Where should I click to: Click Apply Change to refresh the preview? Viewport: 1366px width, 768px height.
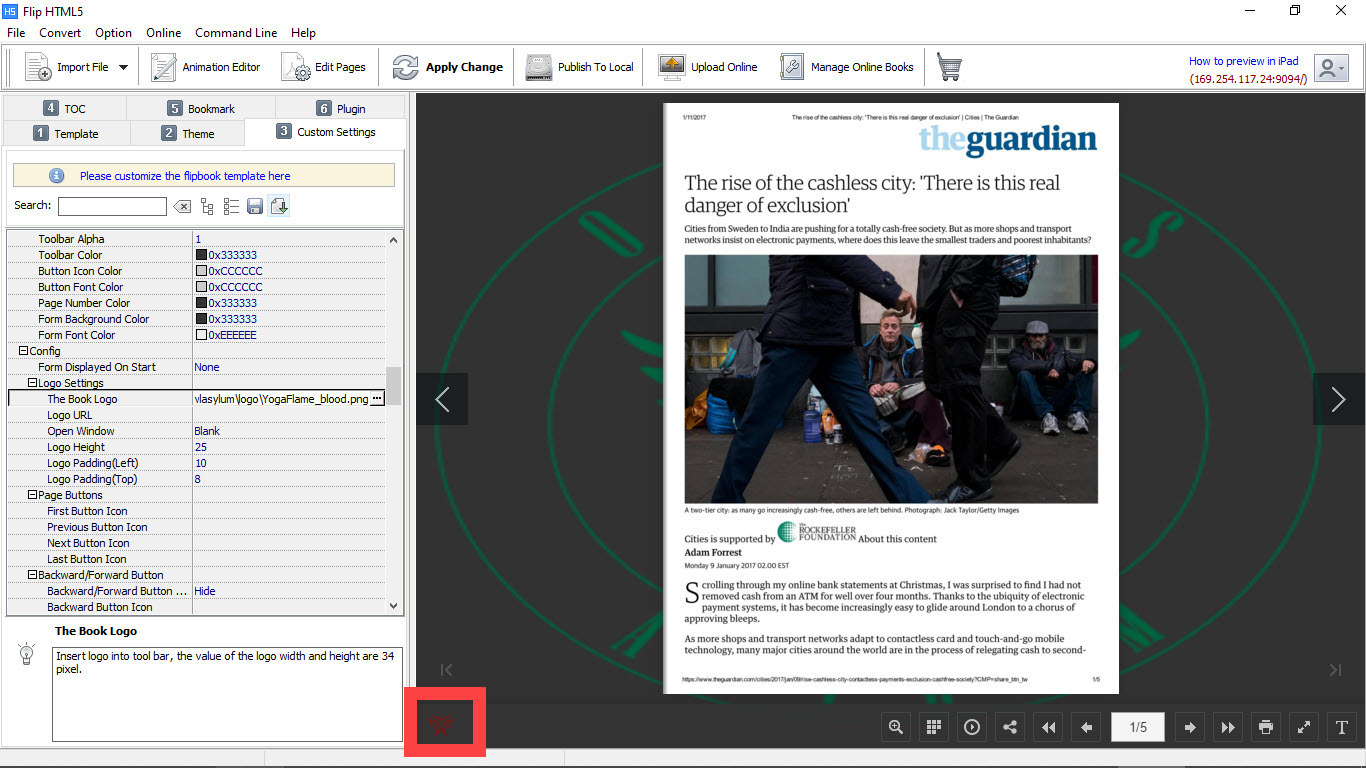tap(447, 67)
